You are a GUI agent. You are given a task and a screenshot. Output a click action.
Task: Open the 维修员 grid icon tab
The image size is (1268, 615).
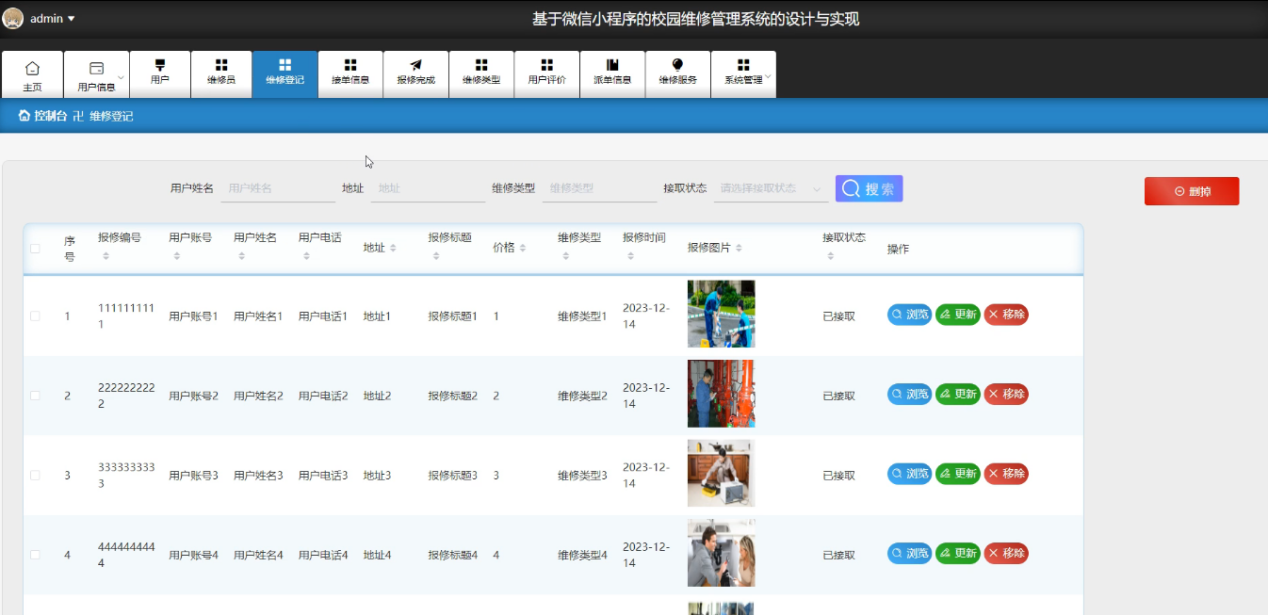pyautogui.click(x=221, y=75)
